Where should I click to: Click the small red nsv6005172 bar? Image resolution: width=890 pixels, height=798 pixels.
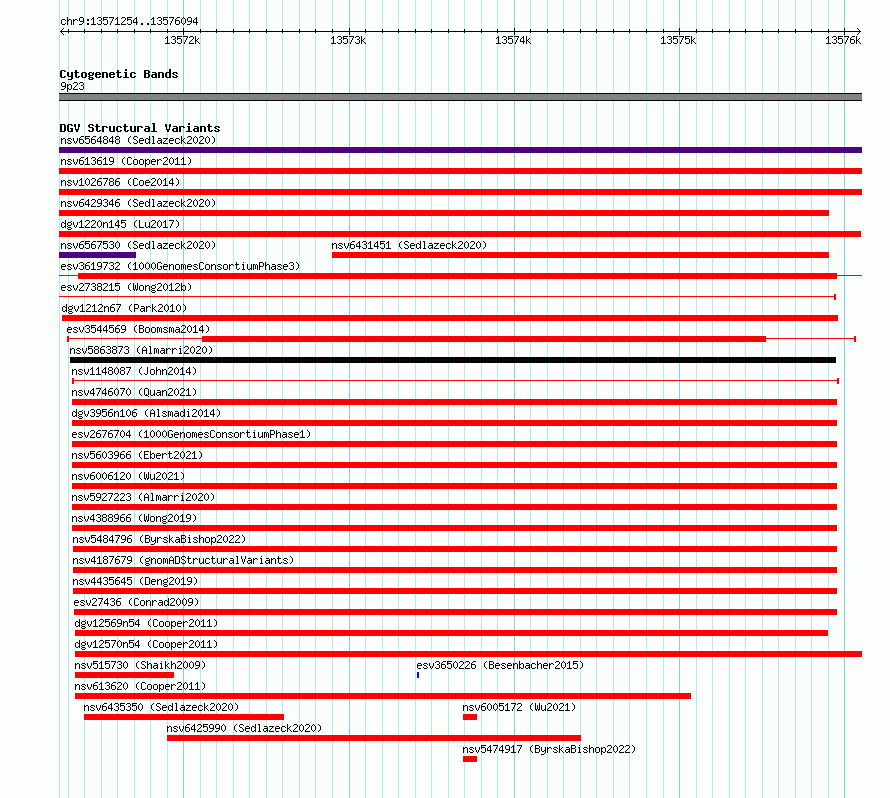(470, 717)
